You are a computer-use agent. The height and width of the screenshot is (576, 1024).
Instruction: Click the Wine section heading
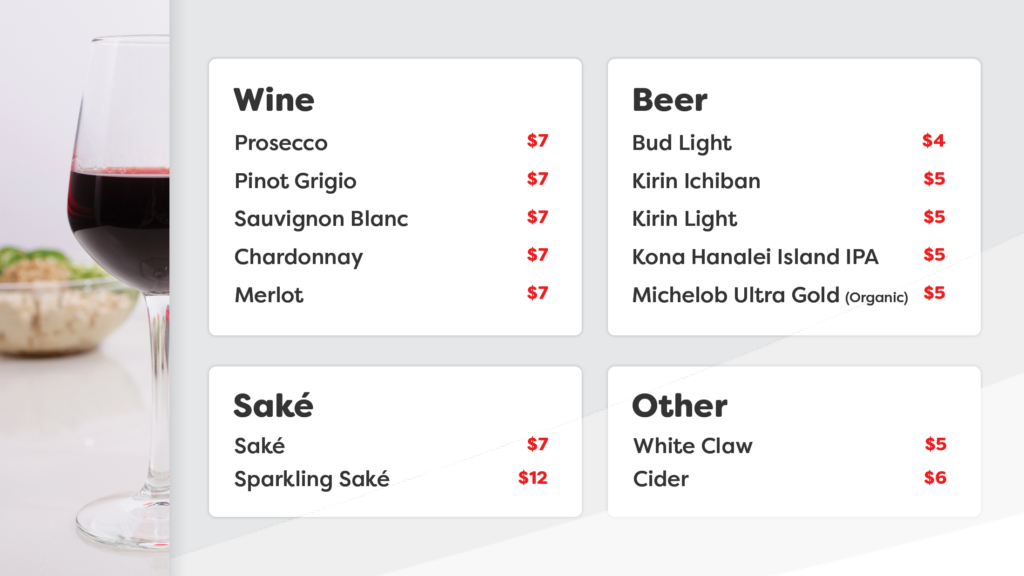[x=274, y=100]
